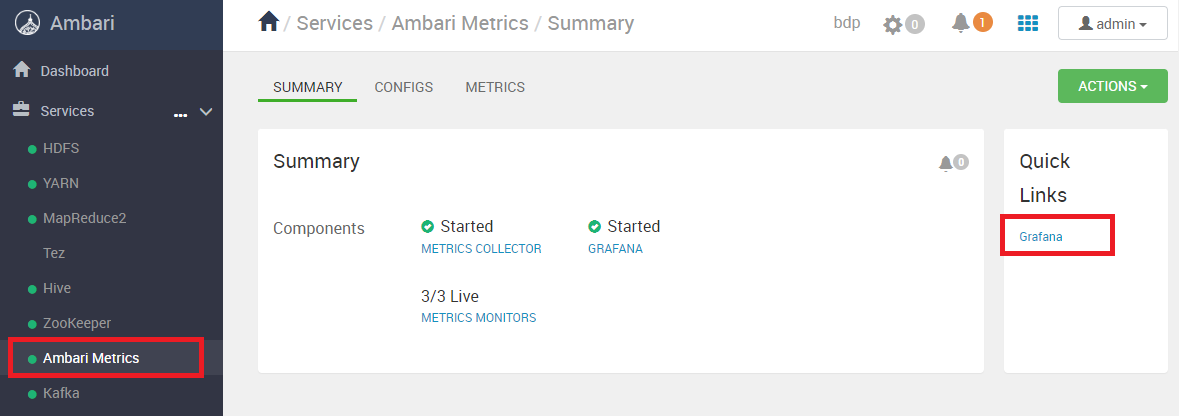This screenshot has width=1179, height=416.
Task: Select Kafka in services list
Action: click(x=61, y=393)
